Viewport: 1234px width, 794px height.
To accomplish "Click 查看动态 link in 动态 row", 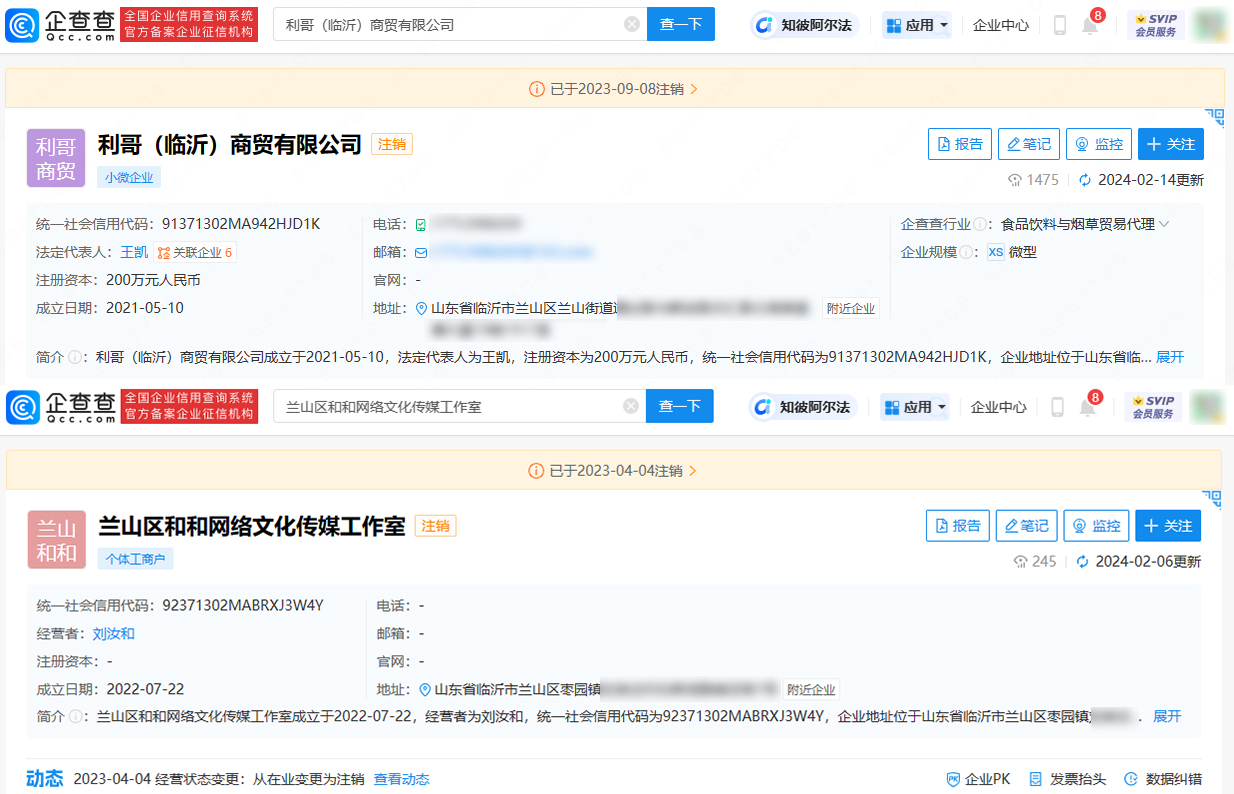I will pyautogui.click(x=401, y=779).
